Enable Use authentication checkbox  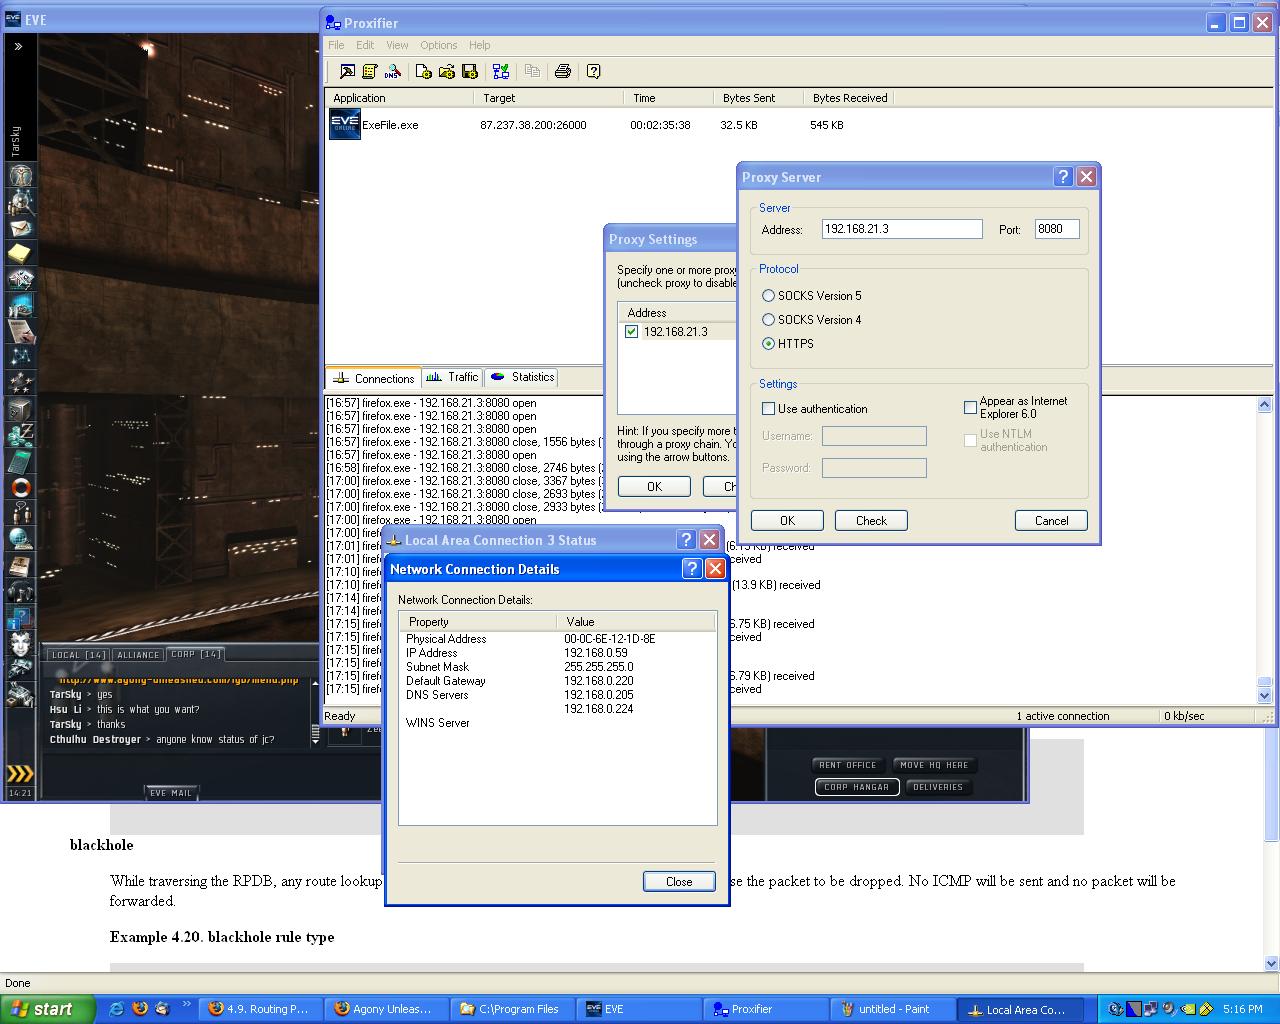click(768, 409)
